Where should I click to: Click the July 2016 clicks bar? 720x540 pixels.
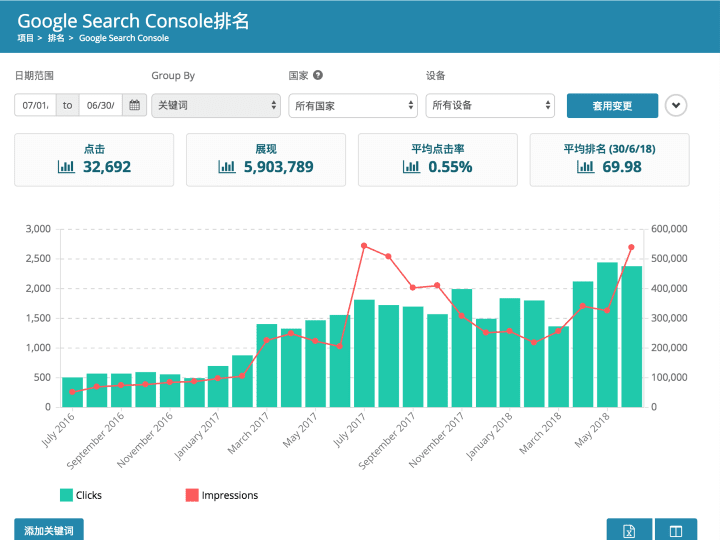point(72,392)
